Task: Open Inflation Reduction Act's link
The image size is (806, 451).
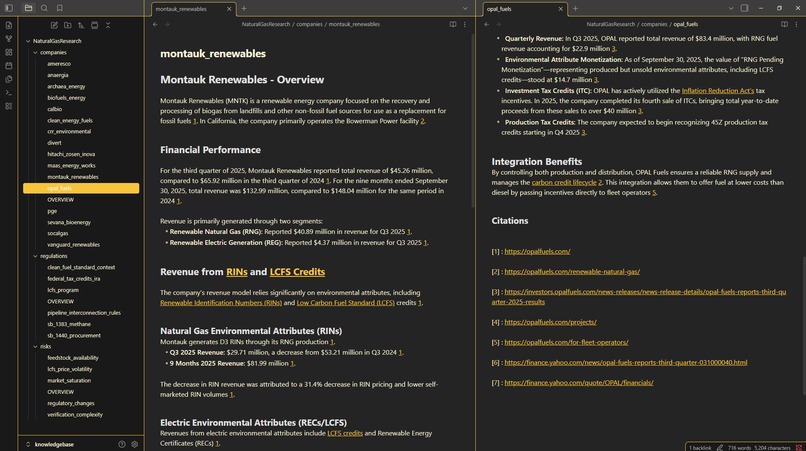Action: coord(718,91)
